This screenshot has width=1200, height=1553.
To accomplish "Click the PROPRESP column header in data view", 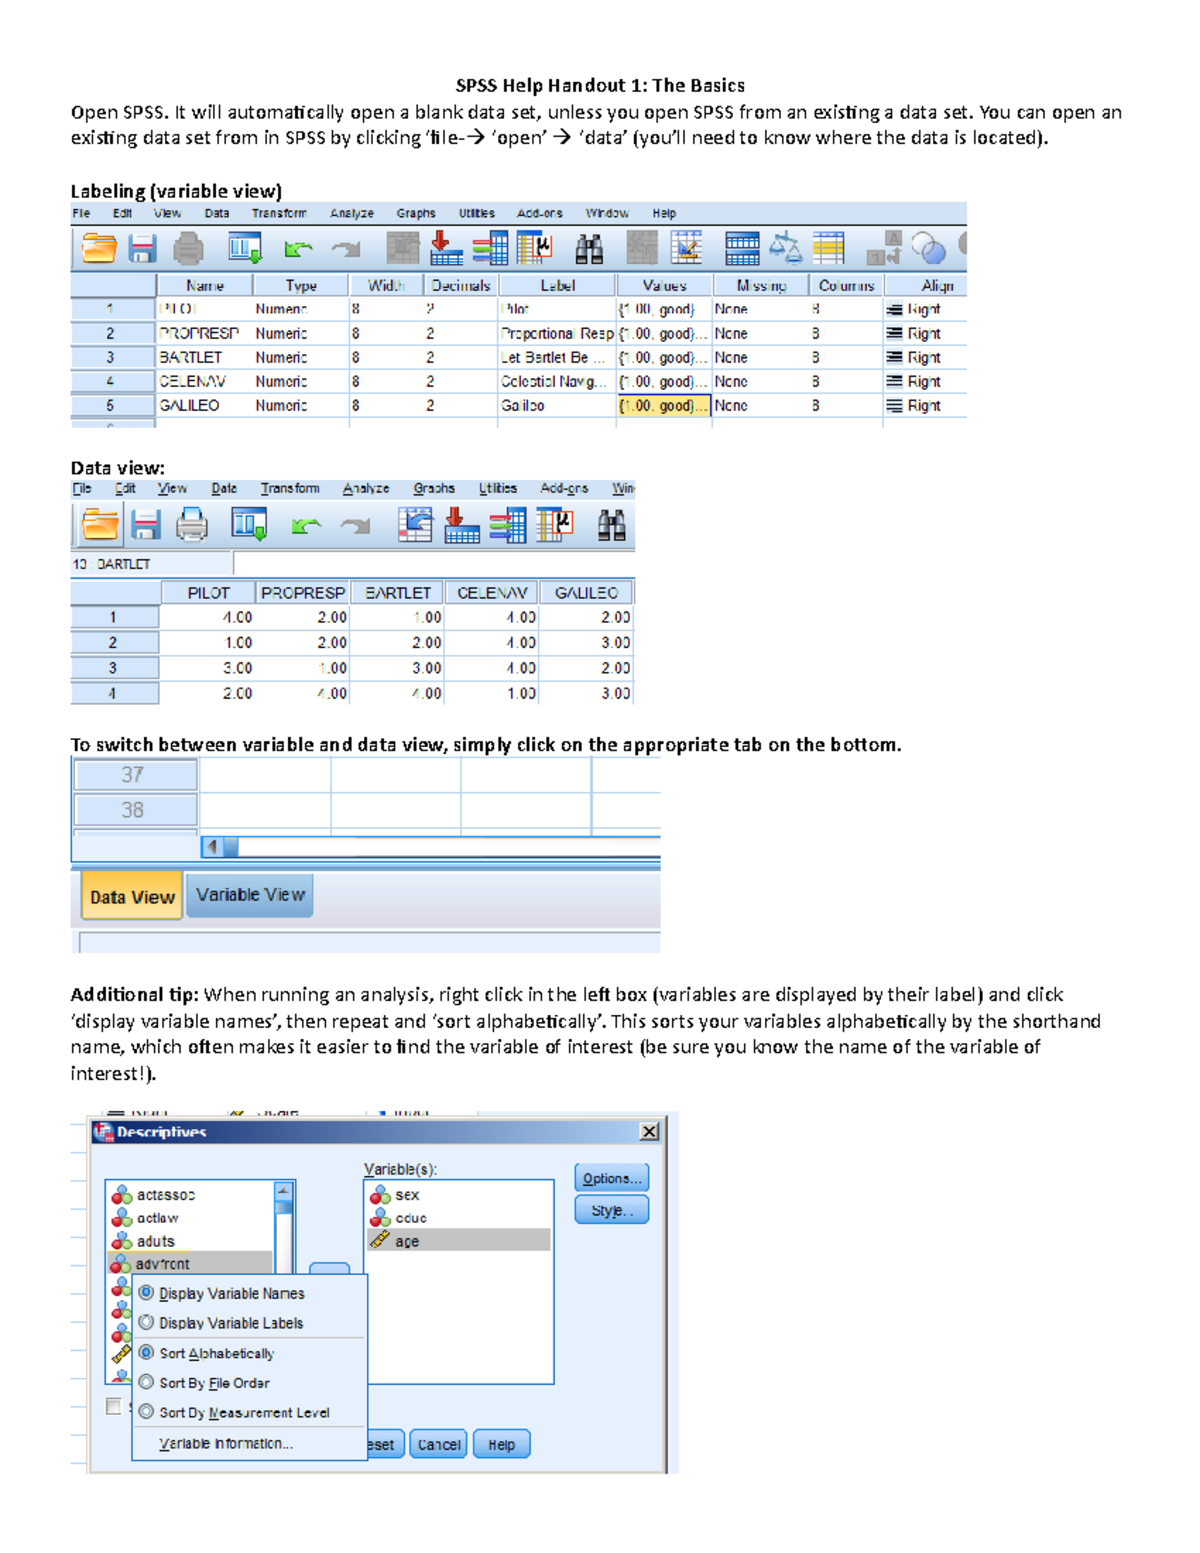I will 303,593.
